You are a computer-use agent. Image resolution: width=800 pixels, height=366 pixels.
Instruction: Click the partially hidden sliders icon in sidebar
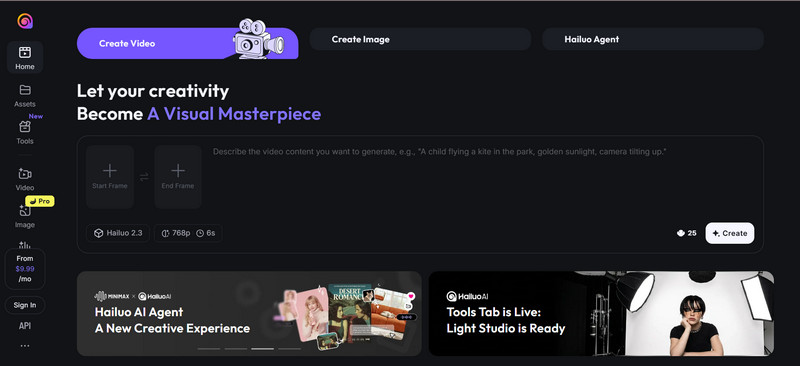[25, 245]
